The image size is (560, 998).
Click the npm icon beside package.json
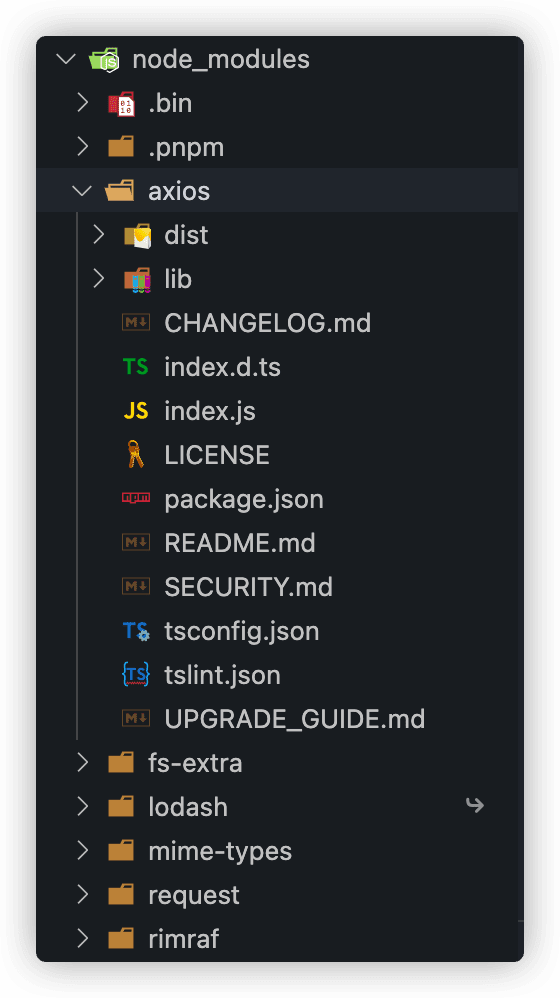136,498
